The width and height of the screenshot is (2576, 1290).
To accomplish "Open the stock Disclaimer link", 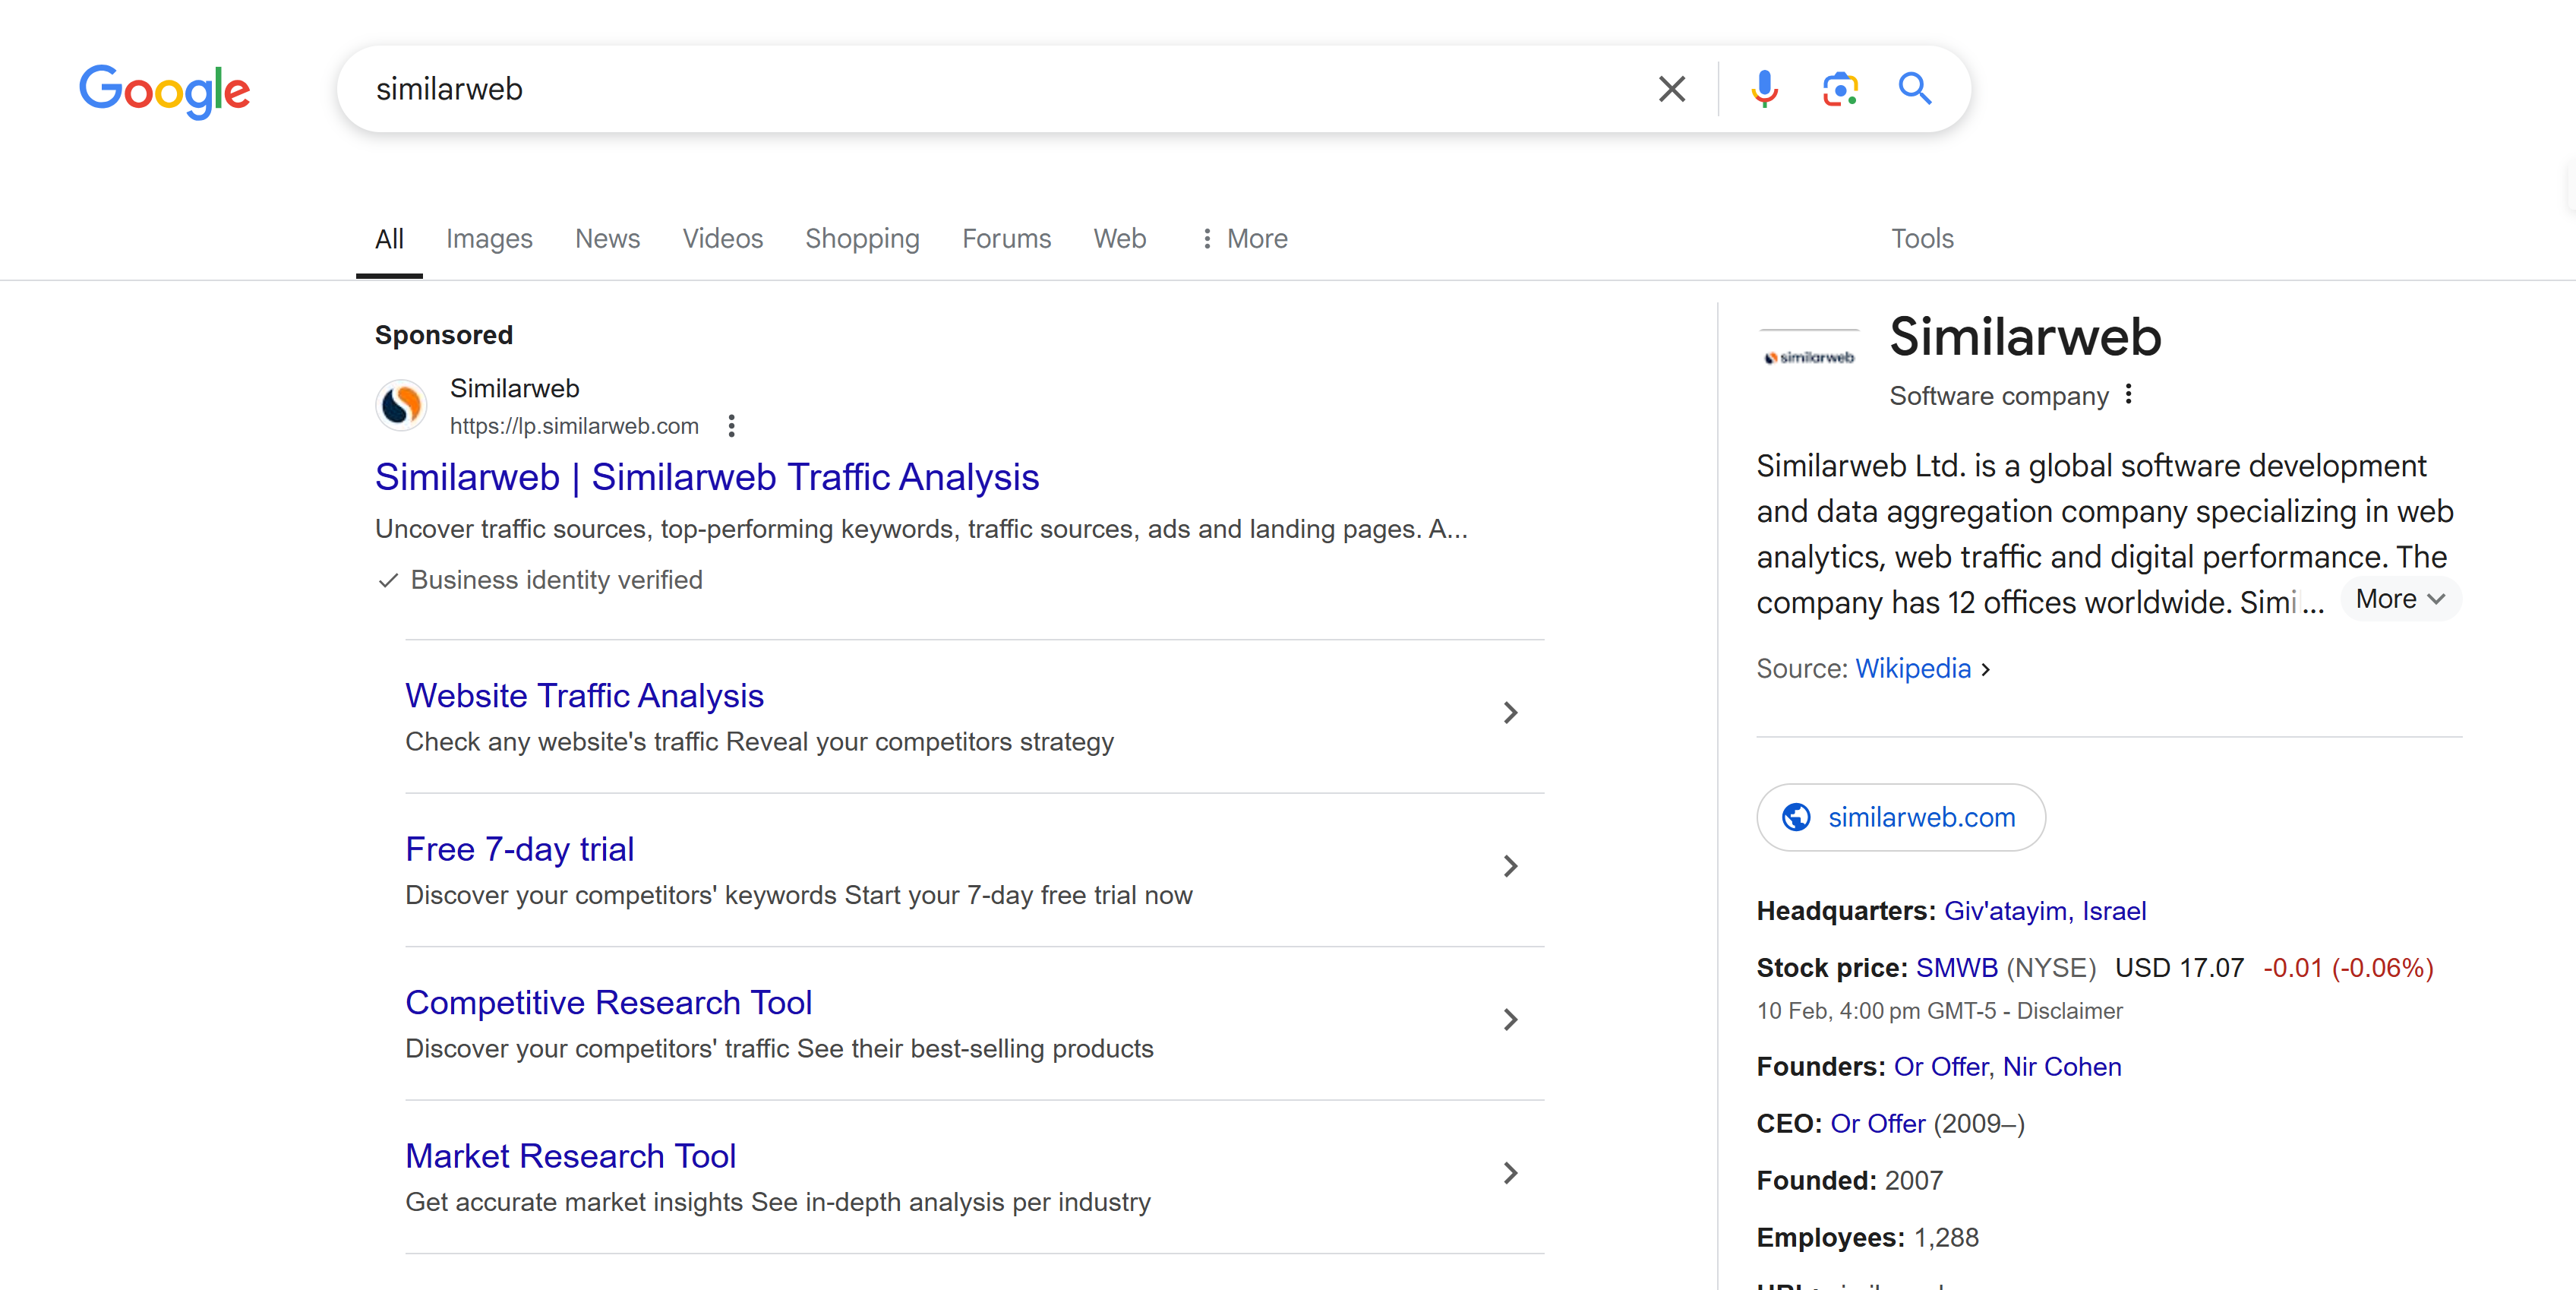I will (x=2069, y=1011).
